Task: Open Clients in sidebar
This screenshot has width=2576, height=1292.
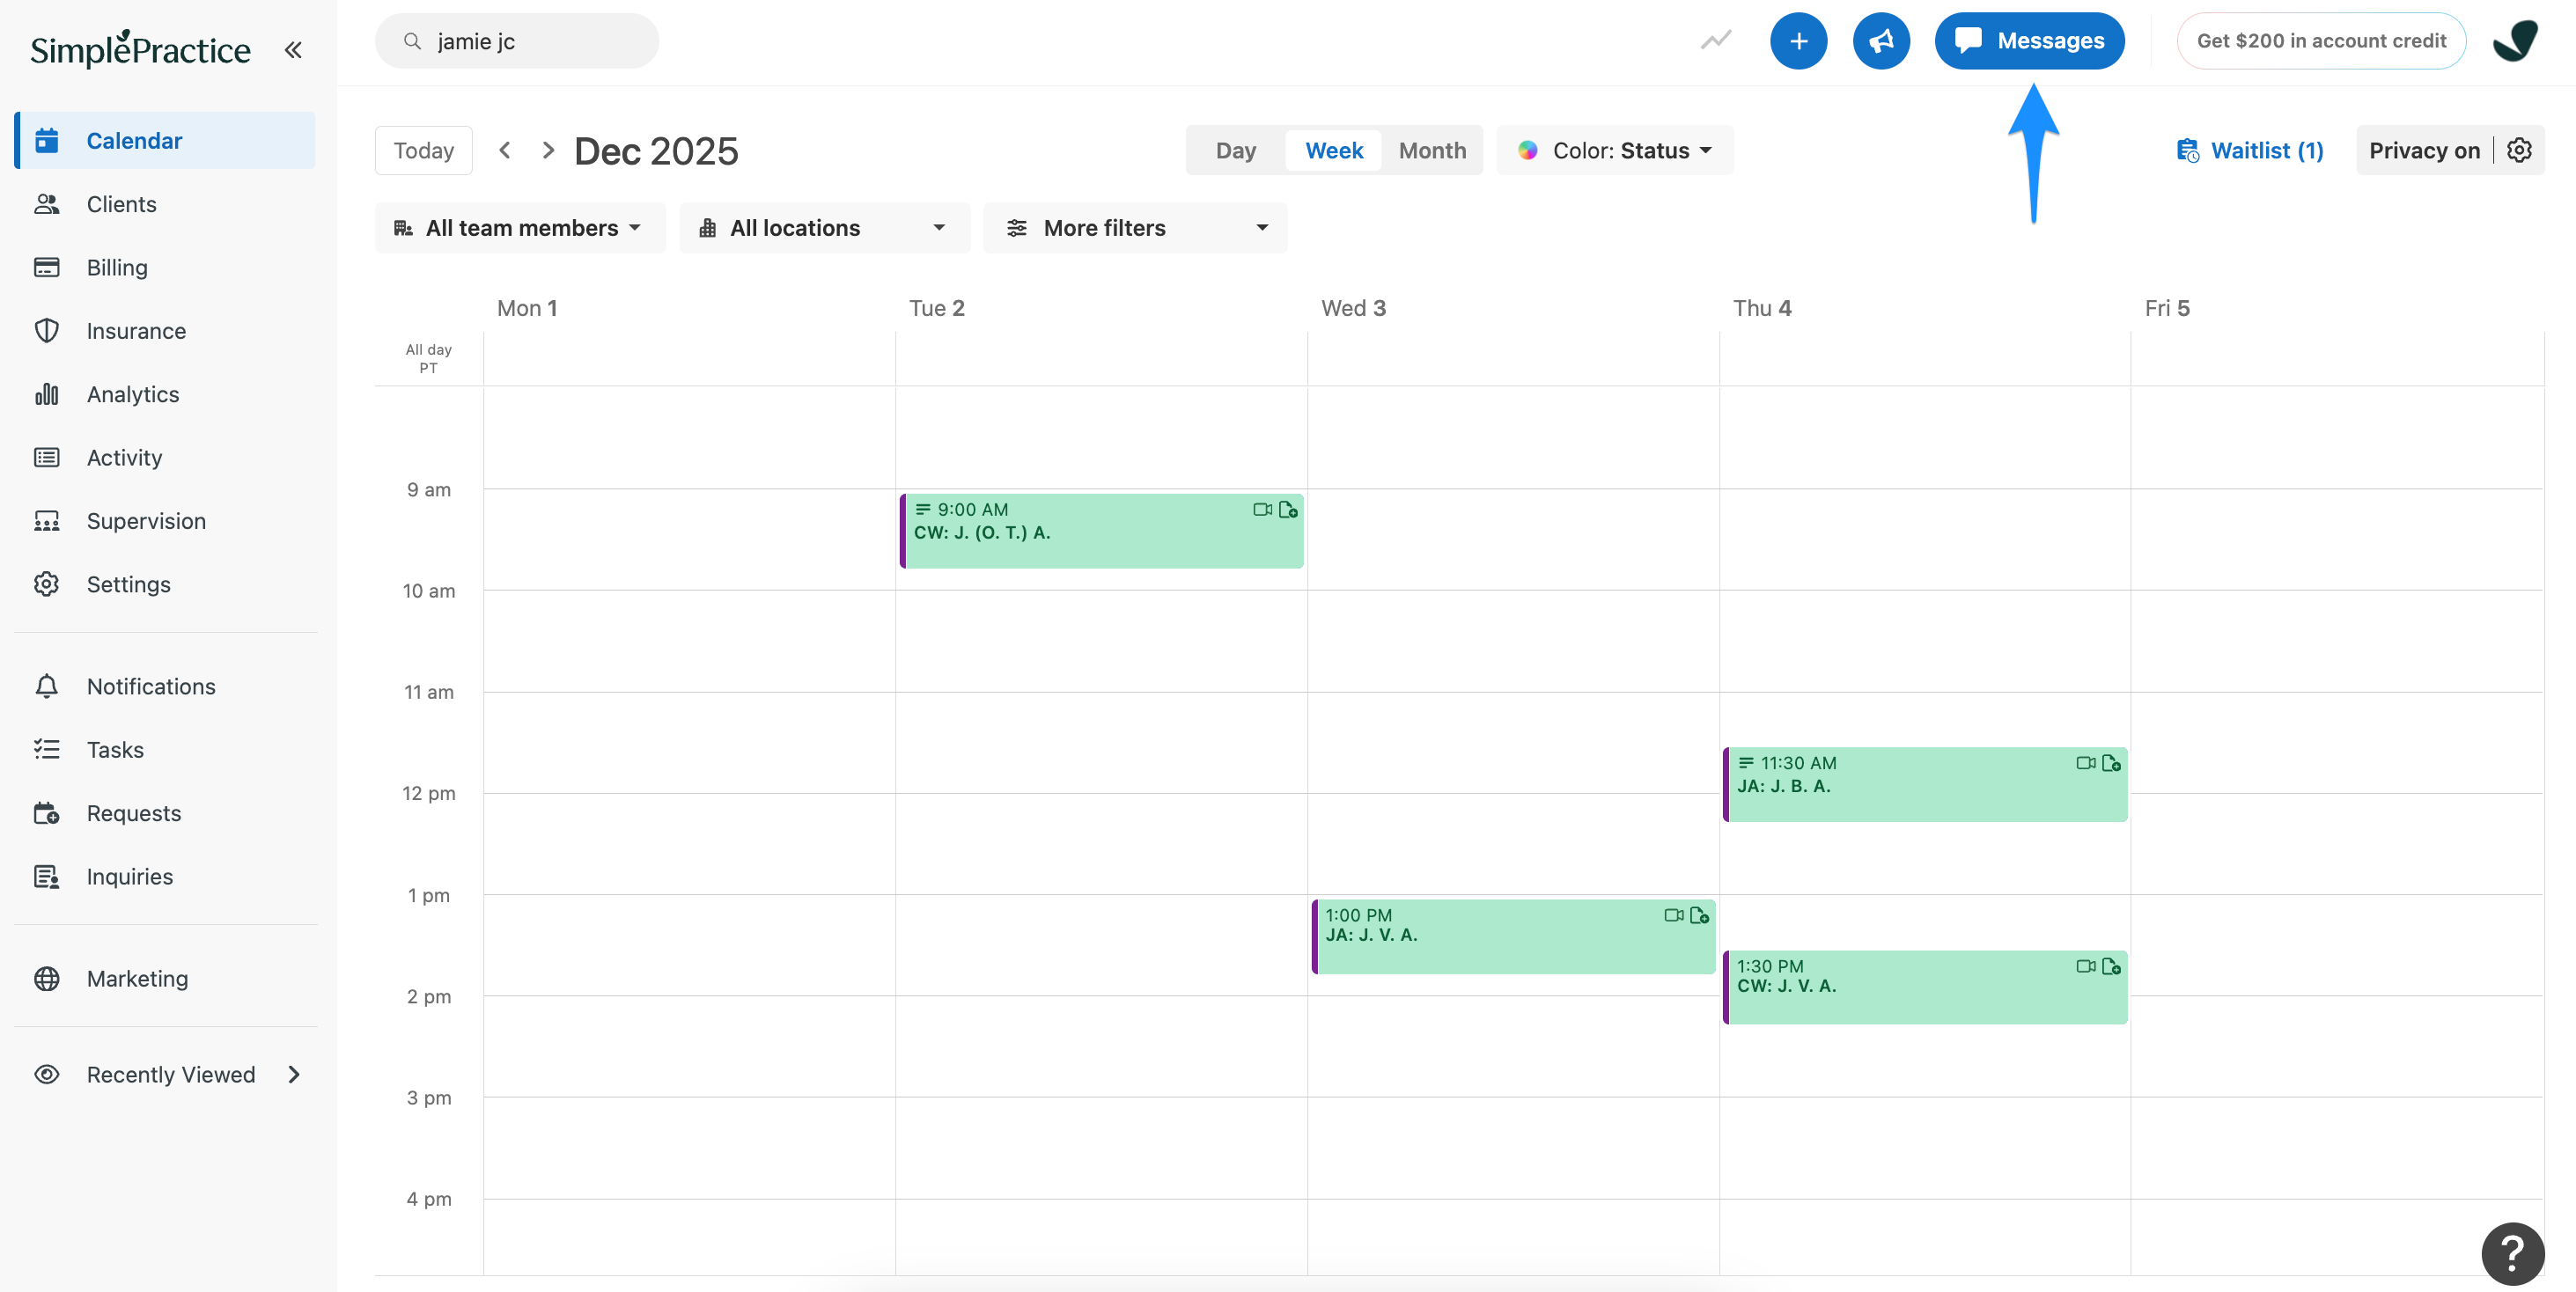Action: [x=165, y=204]
